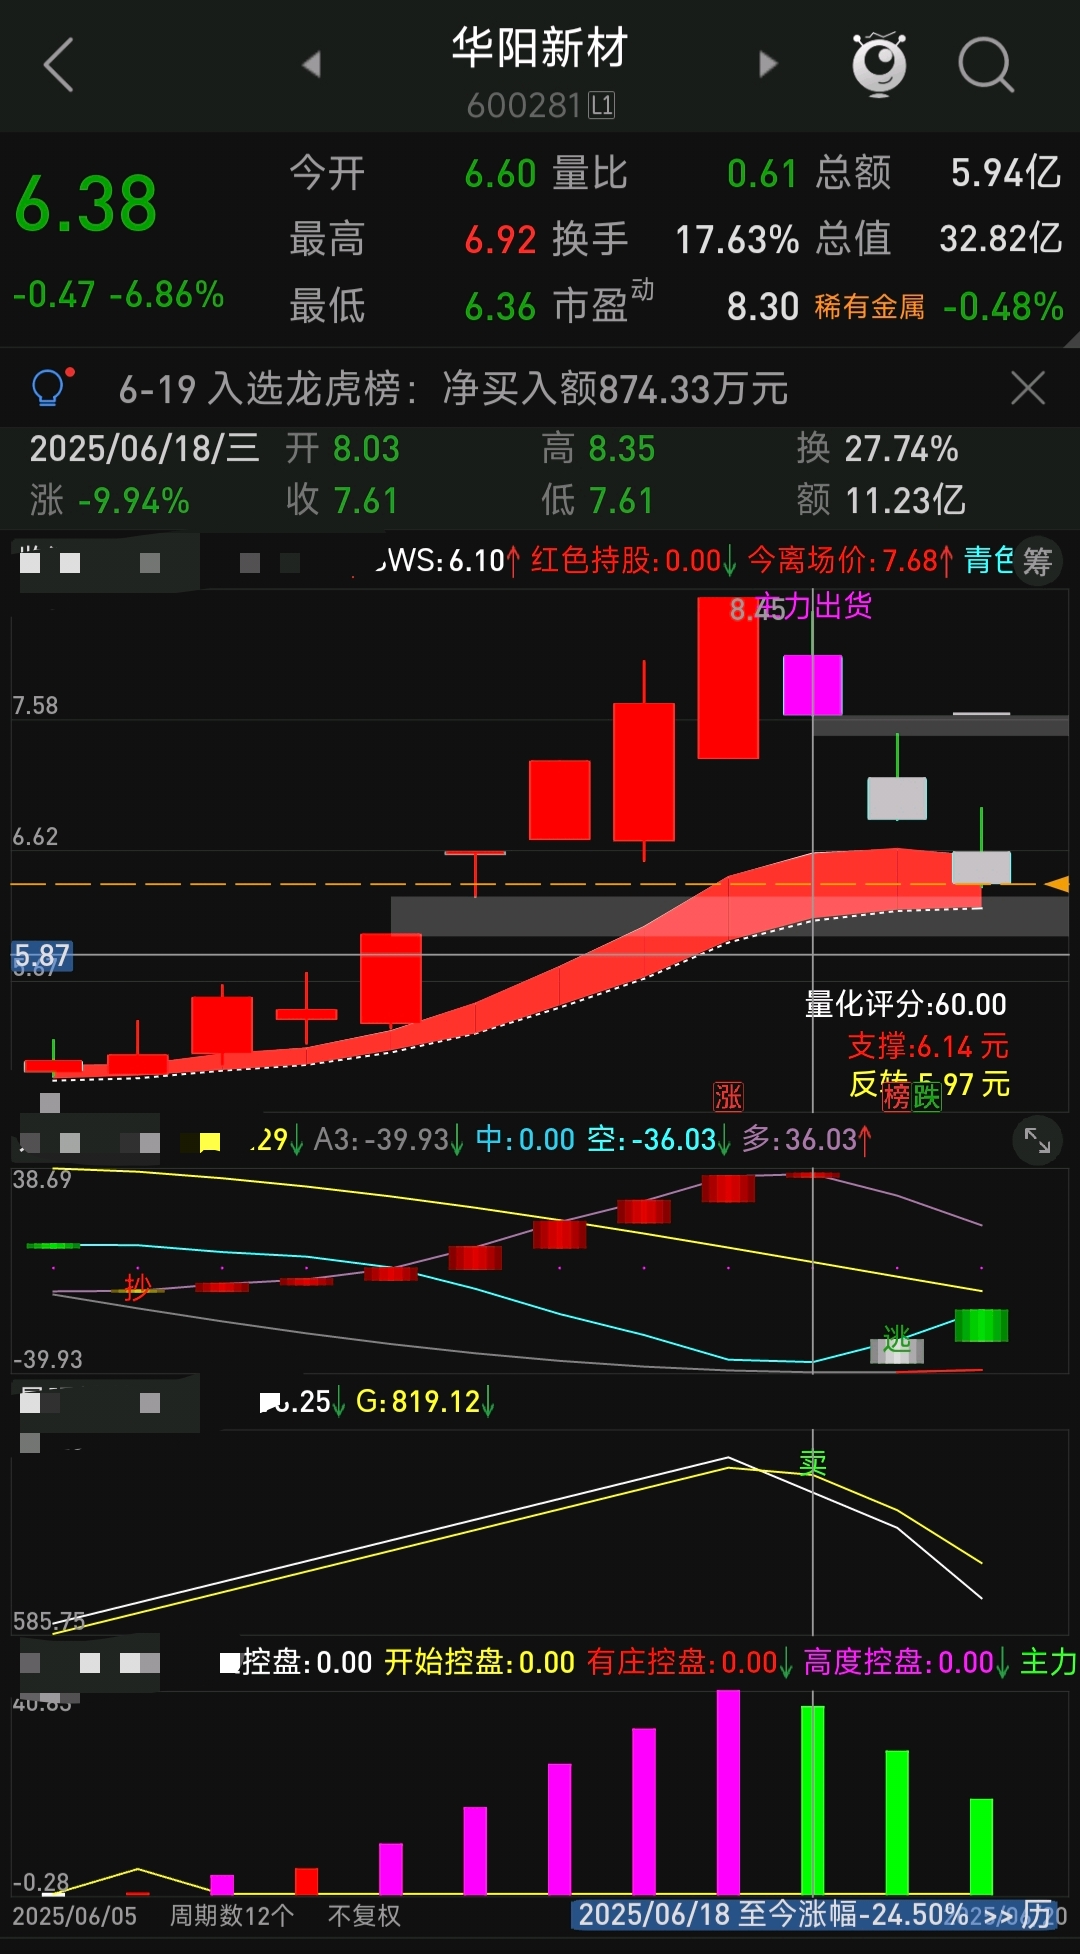Expand indicator panel with diagonal arrows icon

(x=1037, y=1141)
